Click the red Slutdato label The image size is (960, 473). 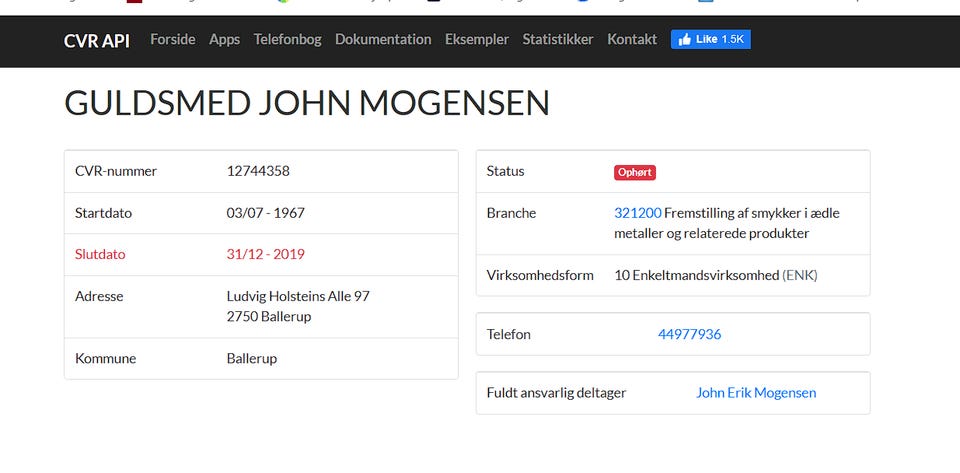100,254
